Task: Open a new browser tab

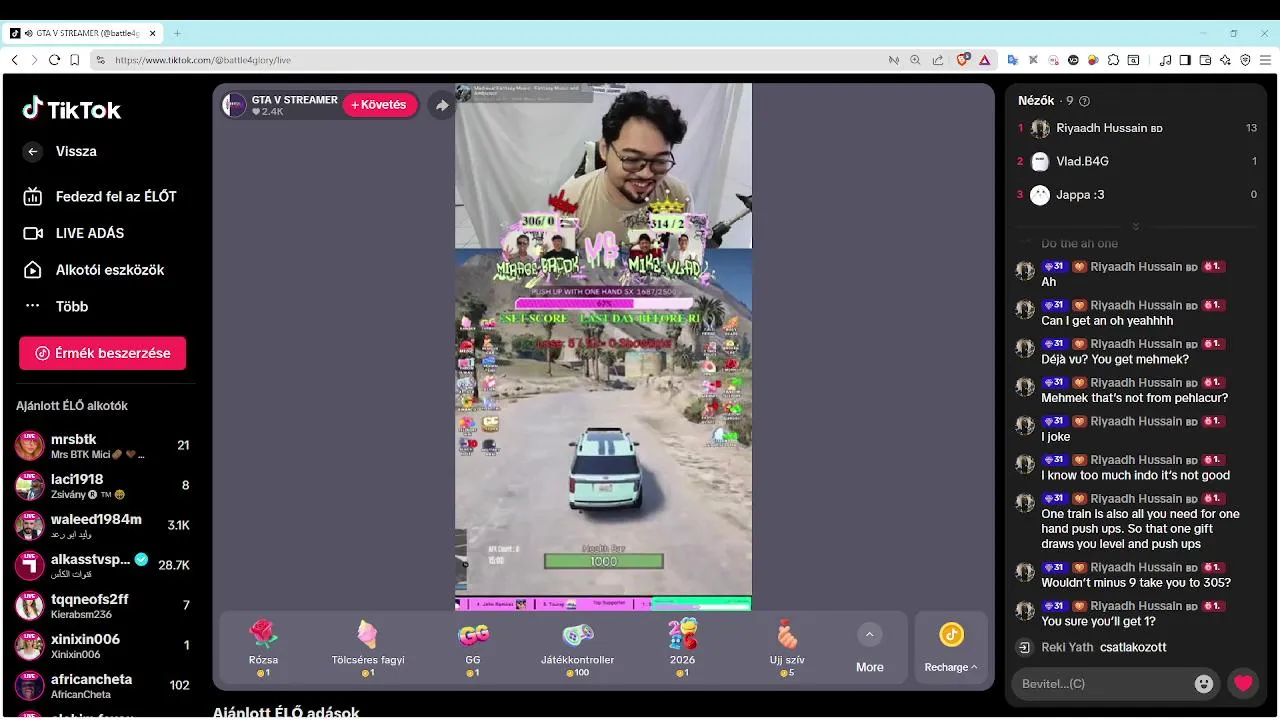Action: pos(177,33)
